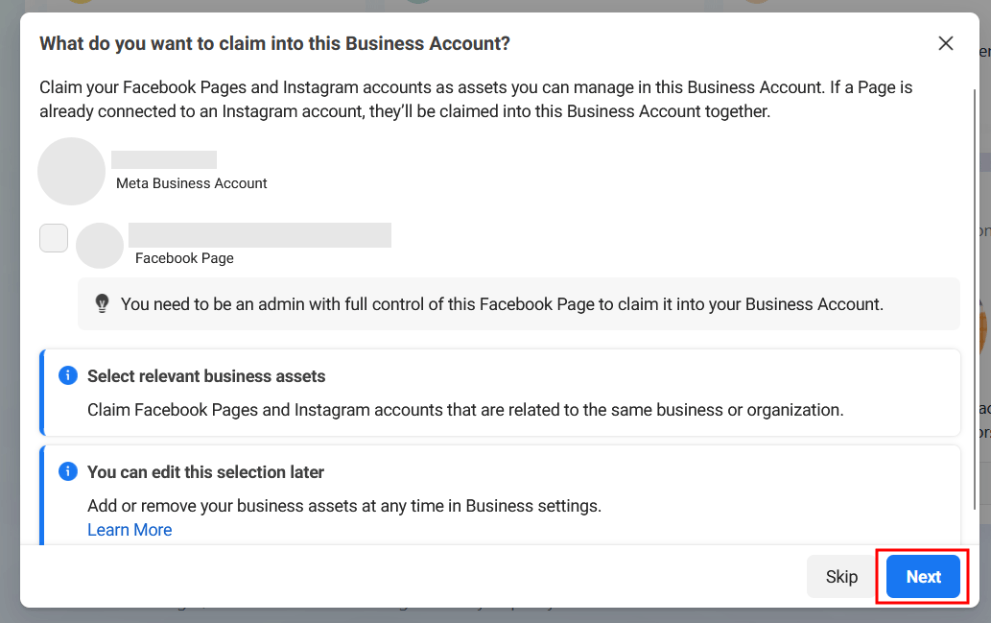
Task: Click the Meta Business Account label
Action: tap(192, 183)
